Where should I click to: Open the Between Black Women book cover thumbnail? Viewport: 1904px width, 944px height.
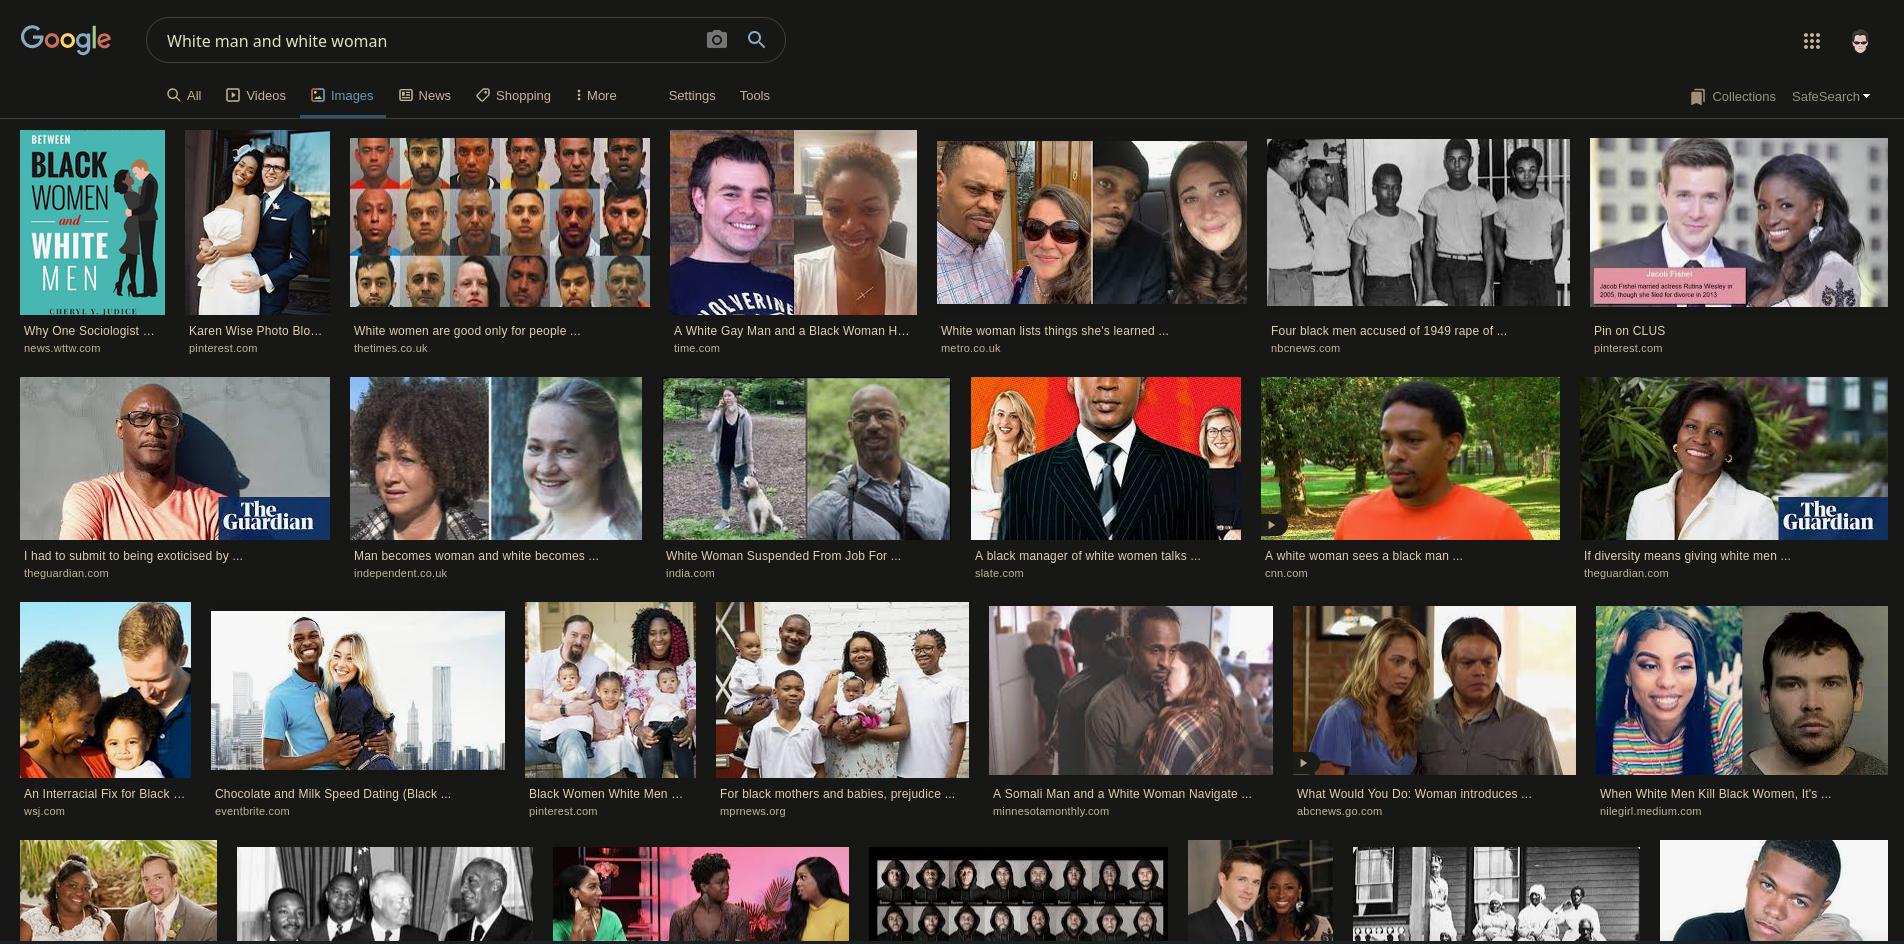92,222
